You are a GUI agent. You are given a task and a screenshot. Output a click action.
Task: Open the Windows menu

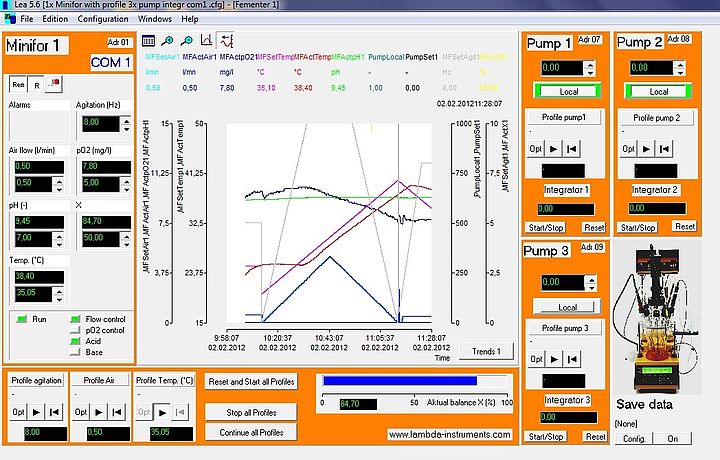pos(155,19)
